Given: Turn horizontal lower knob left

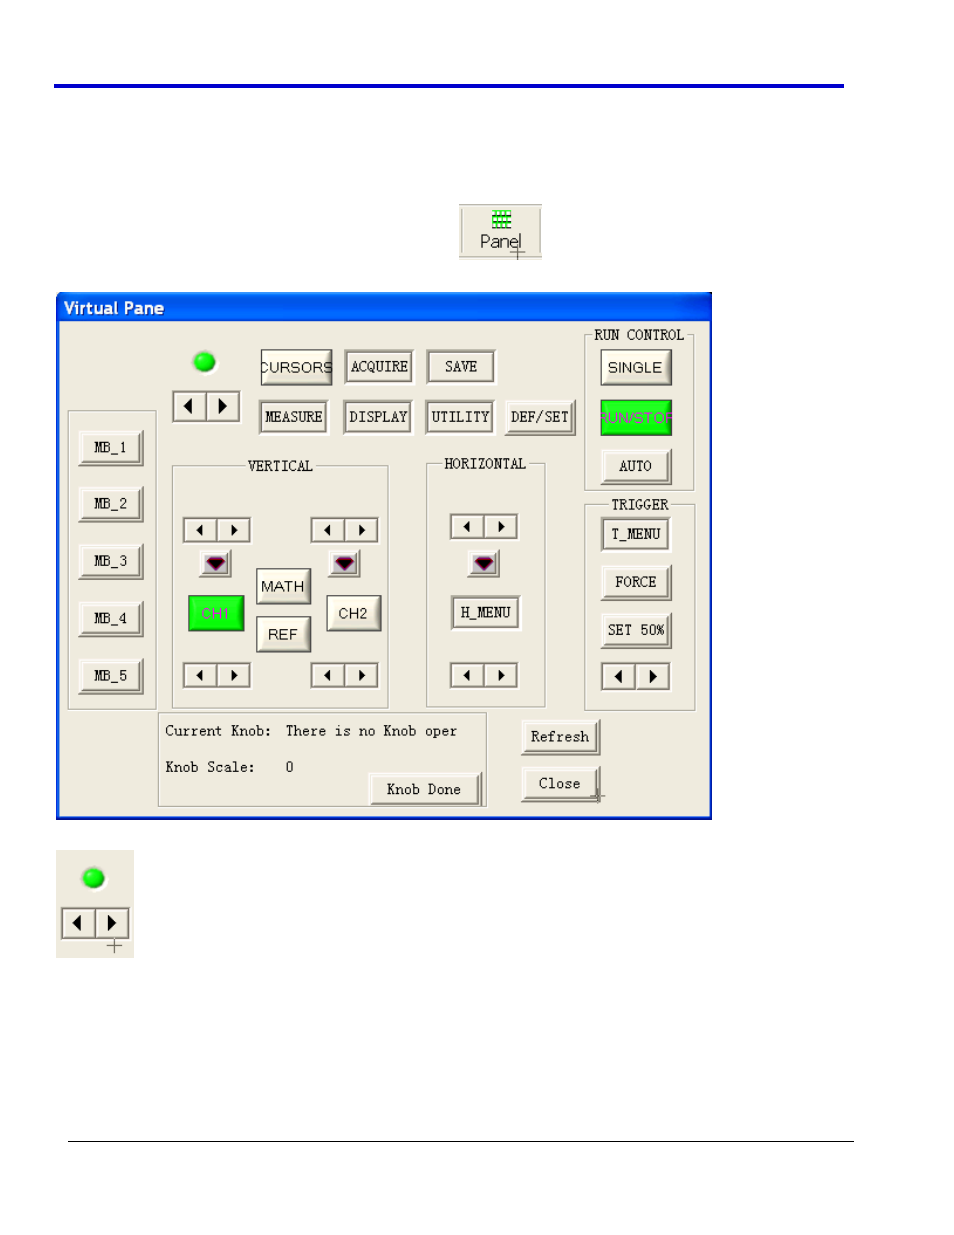Looking at the screenshot, I should tap(467, 676).
